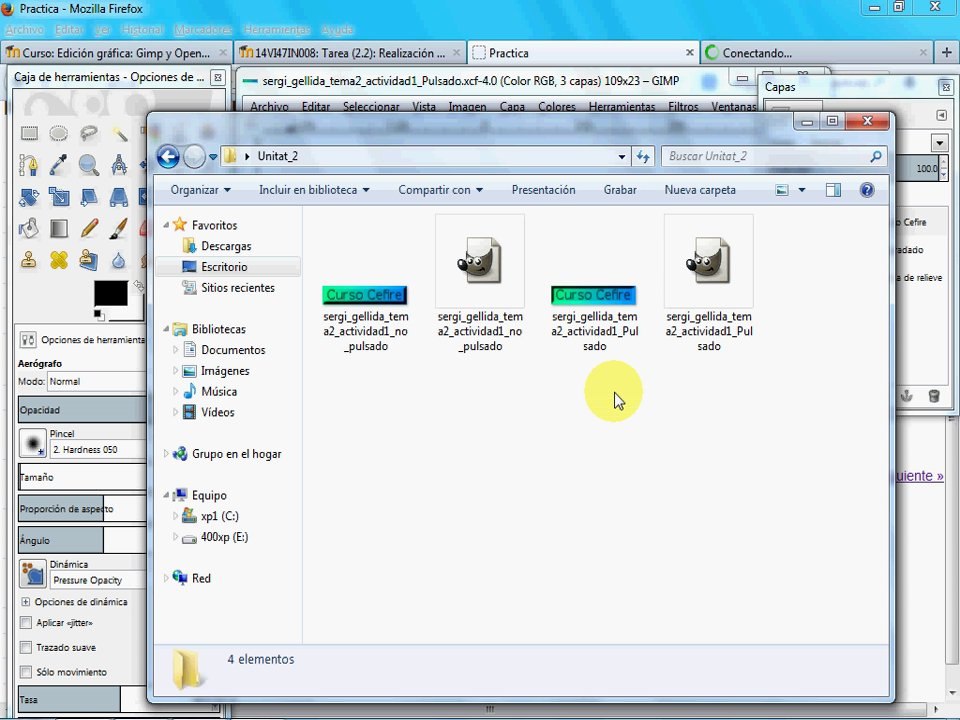Image resolution: width=960 pixels, height=720 pixels.
Task: Click the black foreground color swatch
Action: pyautogui.click(x=111, y=294)
